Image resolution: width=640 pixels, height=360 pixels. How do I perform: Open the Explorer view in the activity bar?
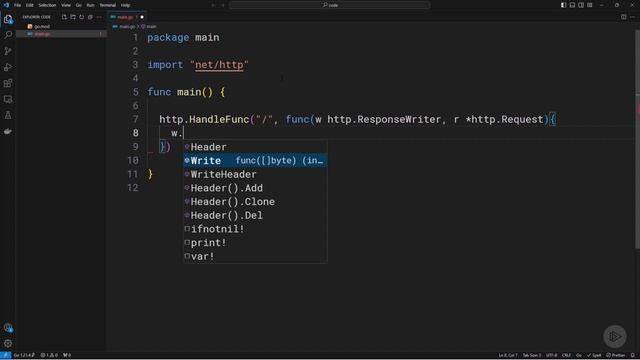pyautogui.click(x=8, y=19)
